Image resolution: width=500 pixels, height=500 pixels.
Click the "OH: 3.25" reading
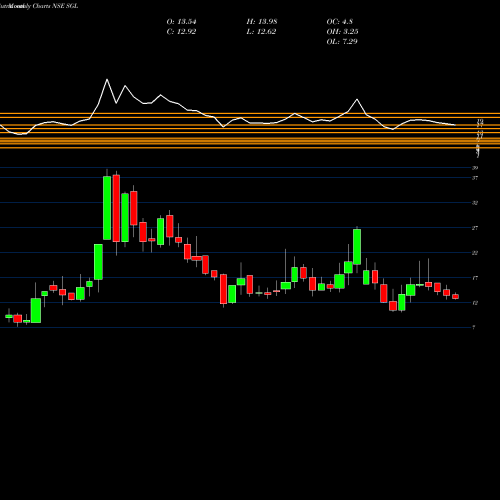(342, 32)
